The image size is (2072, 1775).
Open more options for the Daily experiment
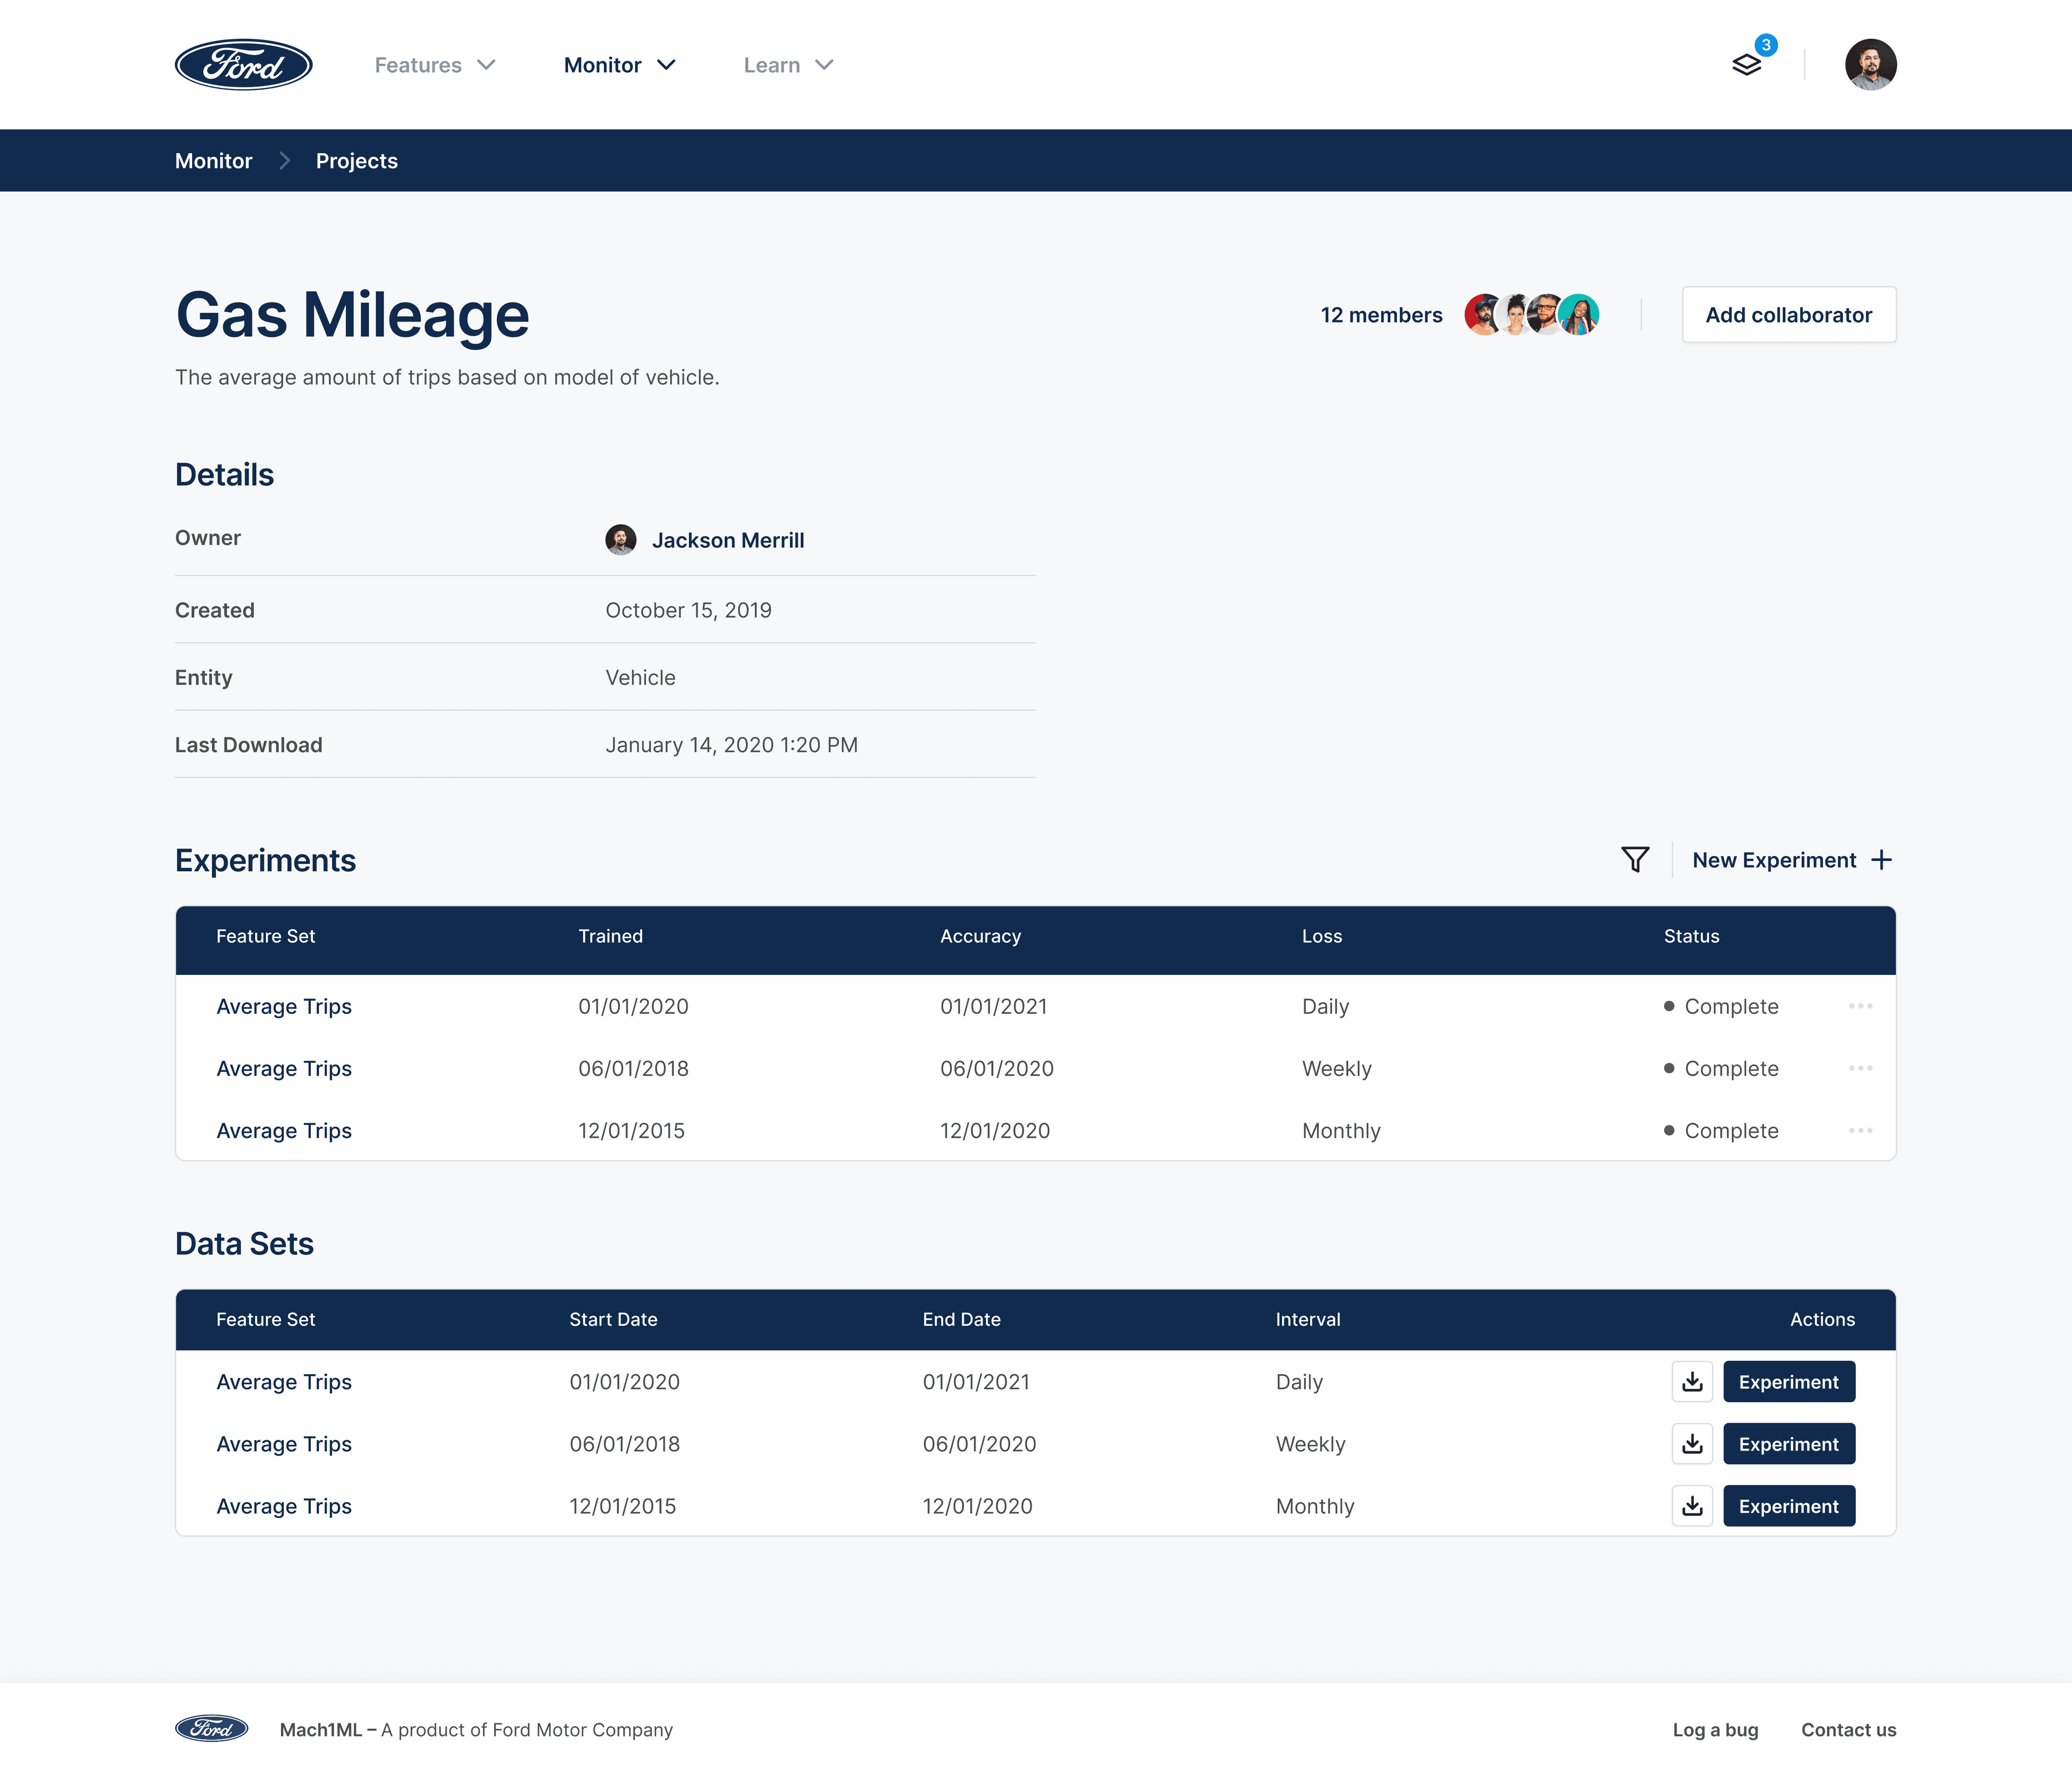click(1860, 1006)
